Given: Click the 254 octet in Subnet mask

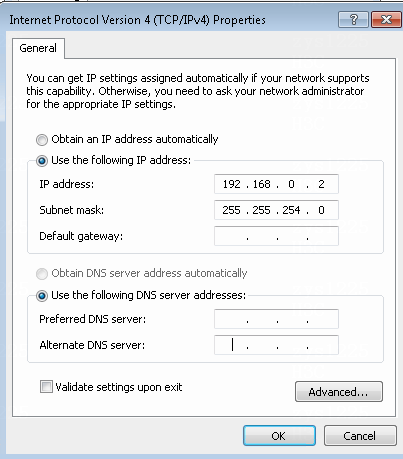Looking at the screenshot, I should [x=291, y=210].
